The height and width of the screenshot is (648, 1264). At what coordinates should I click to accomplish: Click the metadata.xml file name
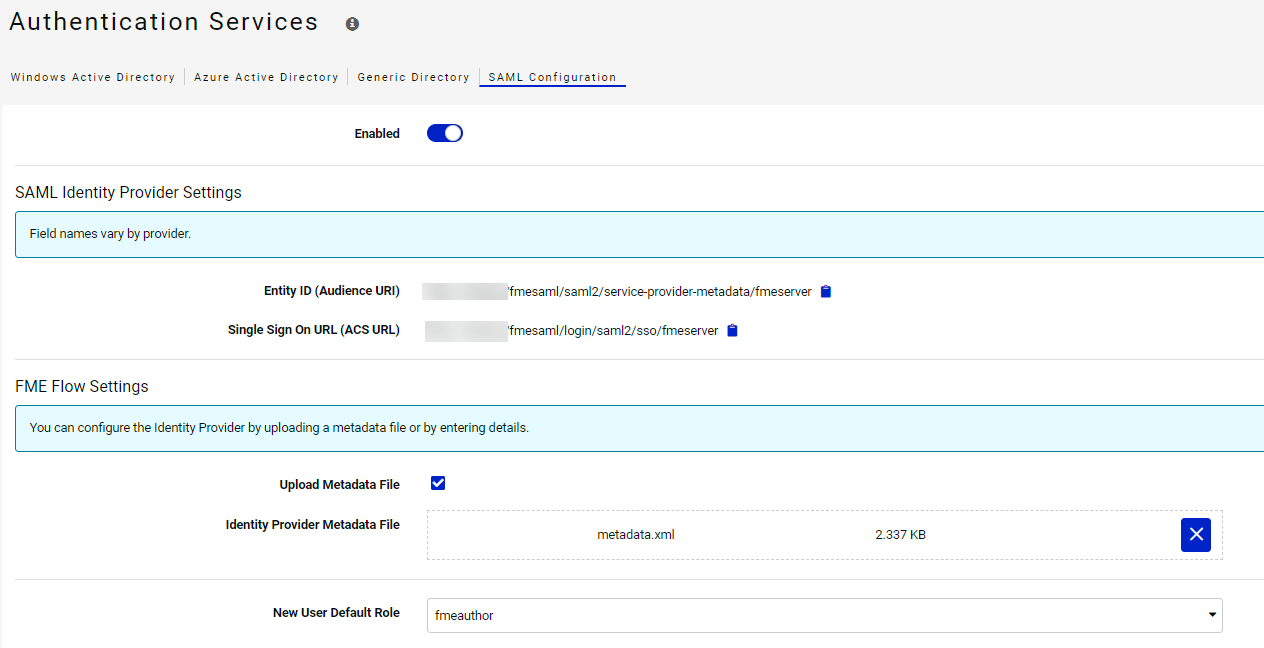click(635, 534)
